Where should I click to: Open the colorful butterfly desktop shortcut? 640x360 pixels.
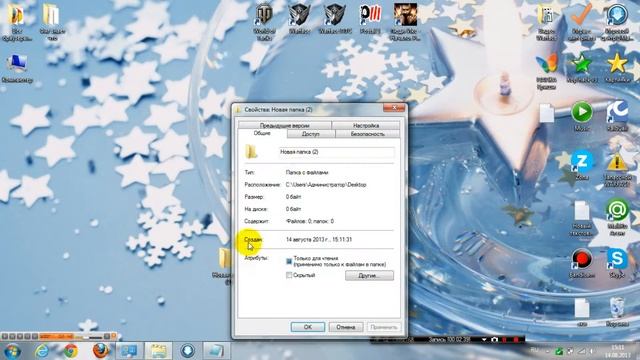click(547, 71)
